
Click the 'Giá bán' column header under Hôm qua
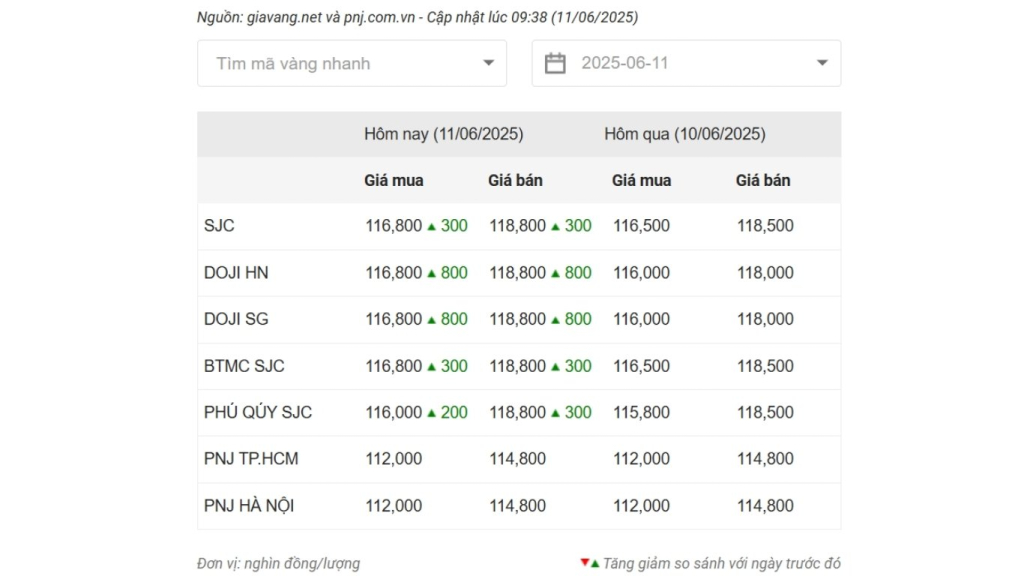pos(763,180)
